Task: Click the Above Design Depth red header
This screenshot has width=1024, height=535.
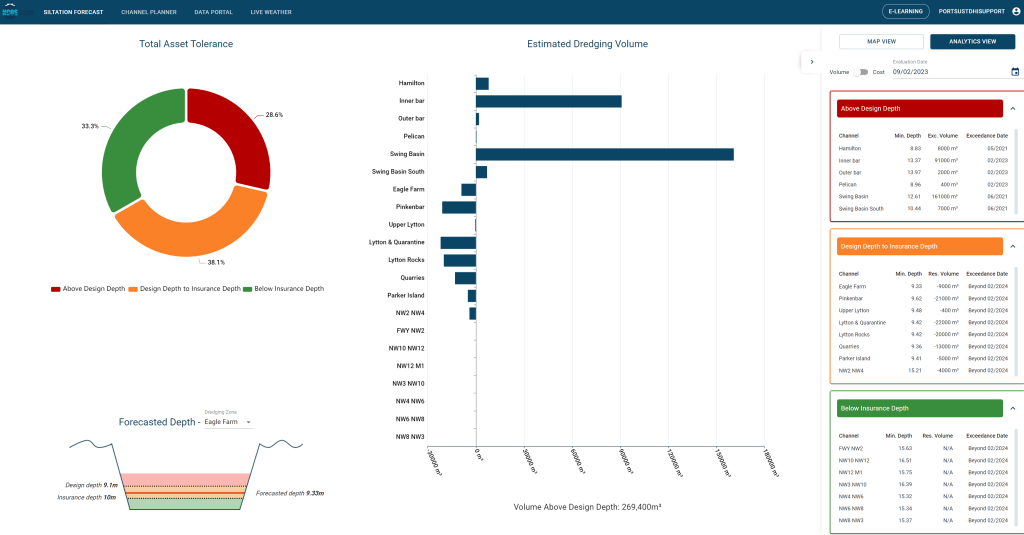Action: pyautogui.click(x=920, y=108)
